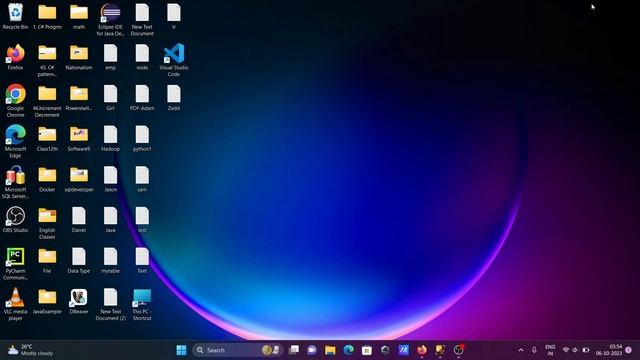Select the Microsoft SQL Server shortcut
This screenshot has height=360, width=640.
(x=15, y=182)
